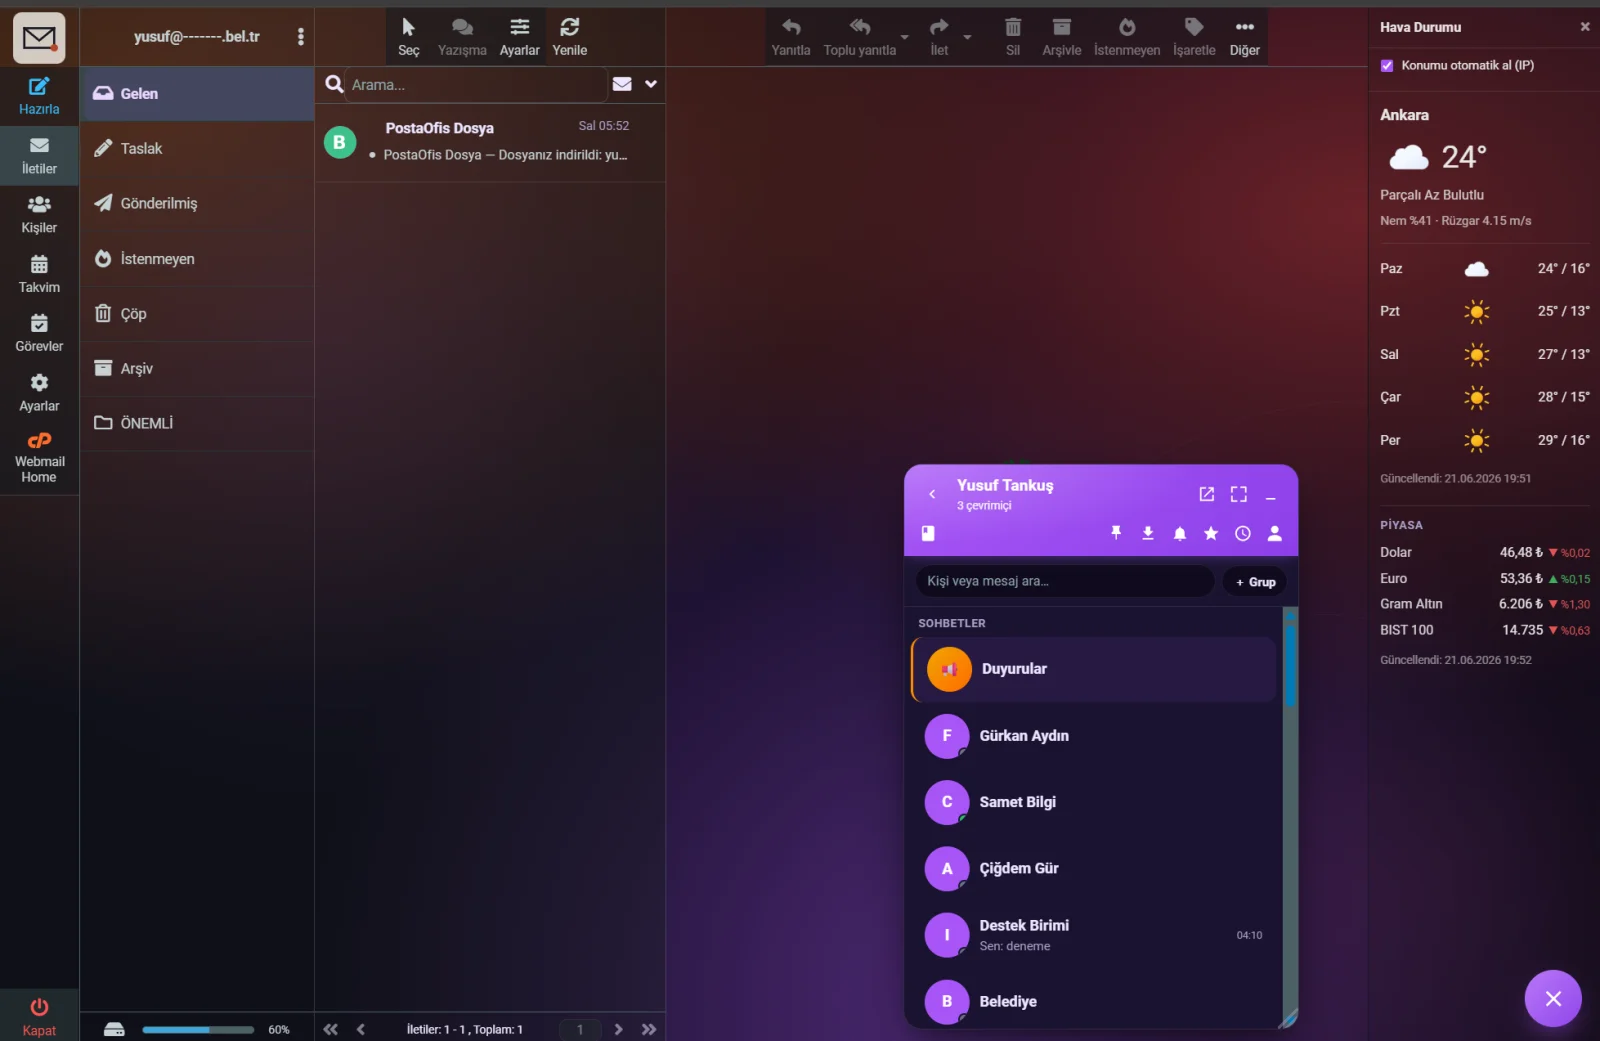This screenshot has height=1041, width=1600.
Task: Go back using chat header arrow
Action: pyautogui.click(x=932, y=494)
